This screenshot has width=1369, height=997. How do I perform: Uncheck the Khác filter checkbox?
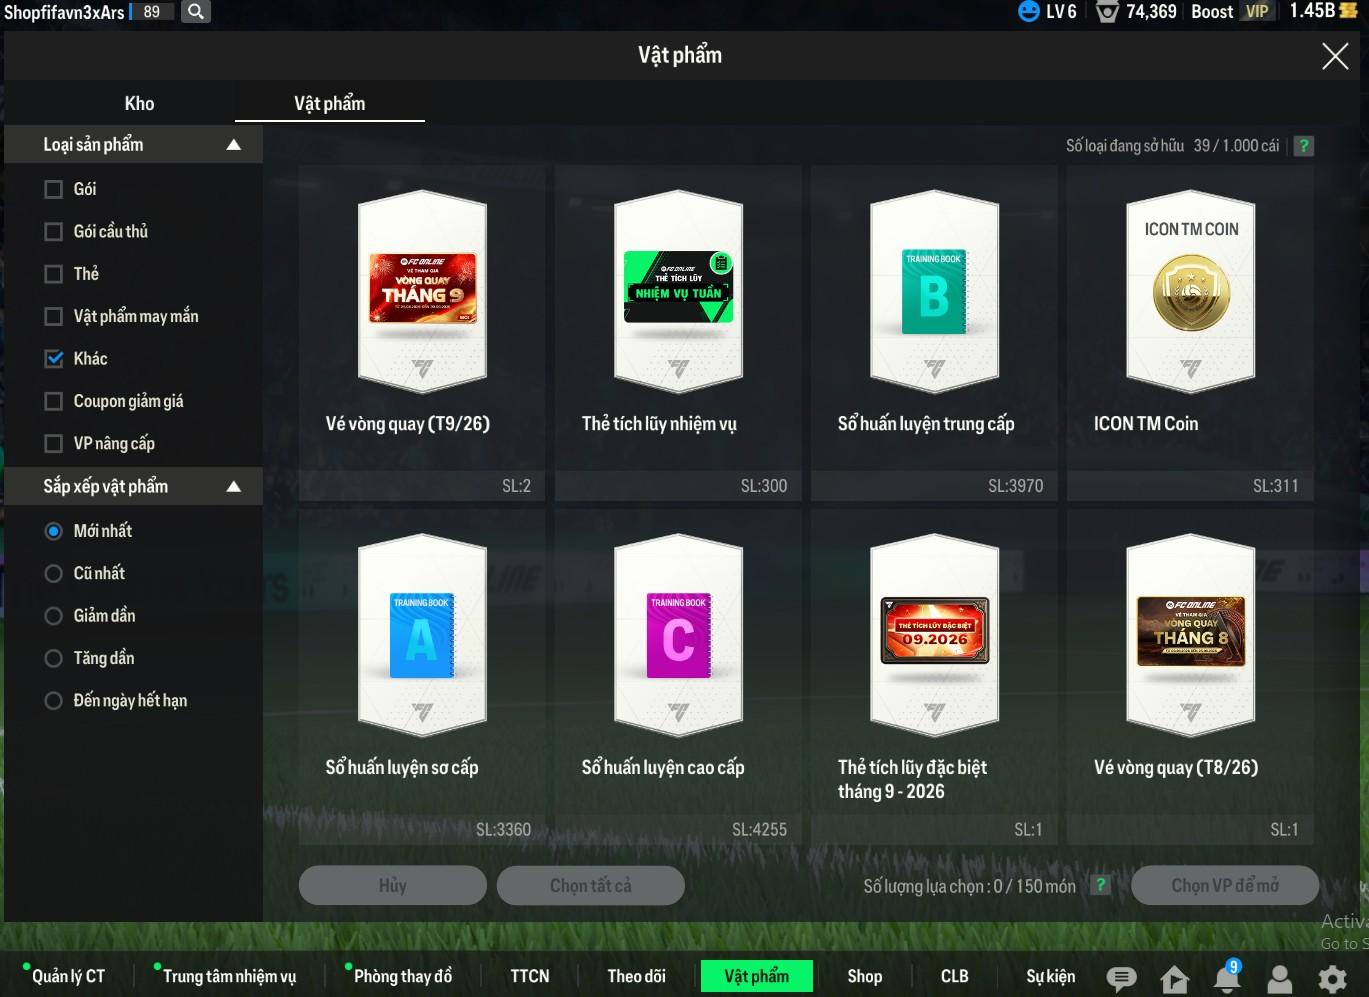coord(54,359)
